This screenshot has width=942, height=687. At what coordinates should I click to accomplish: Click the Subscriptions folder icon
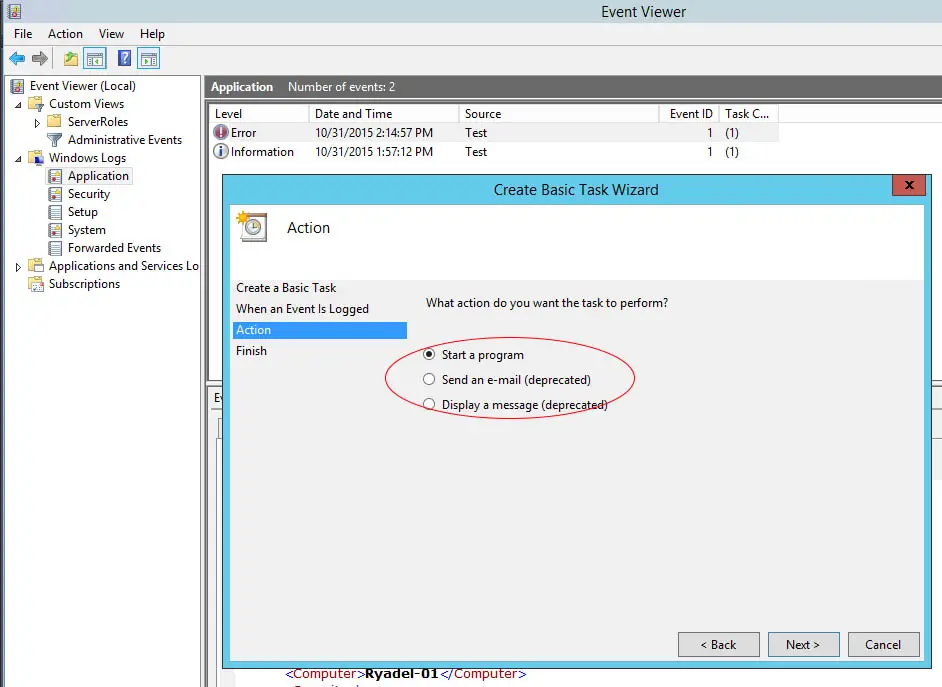pos(37,284)
